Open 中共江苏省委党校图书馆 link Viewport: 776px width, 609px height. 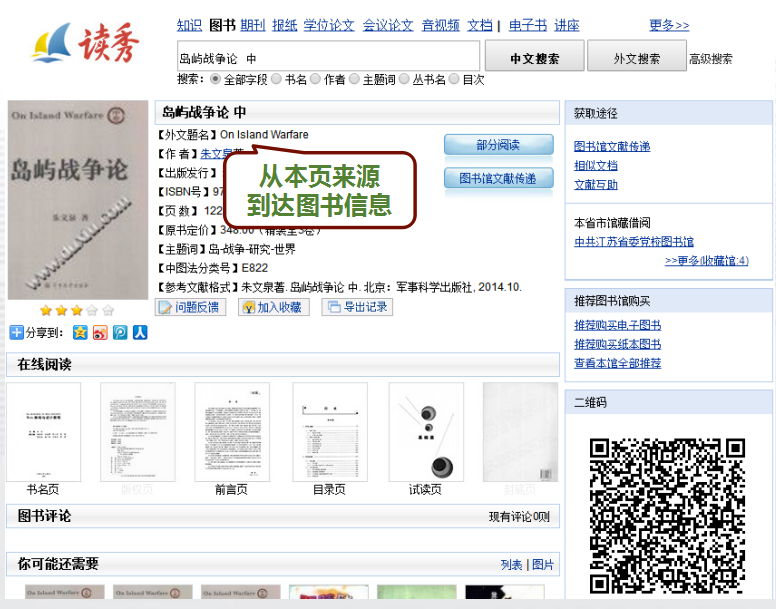(633, 241)
